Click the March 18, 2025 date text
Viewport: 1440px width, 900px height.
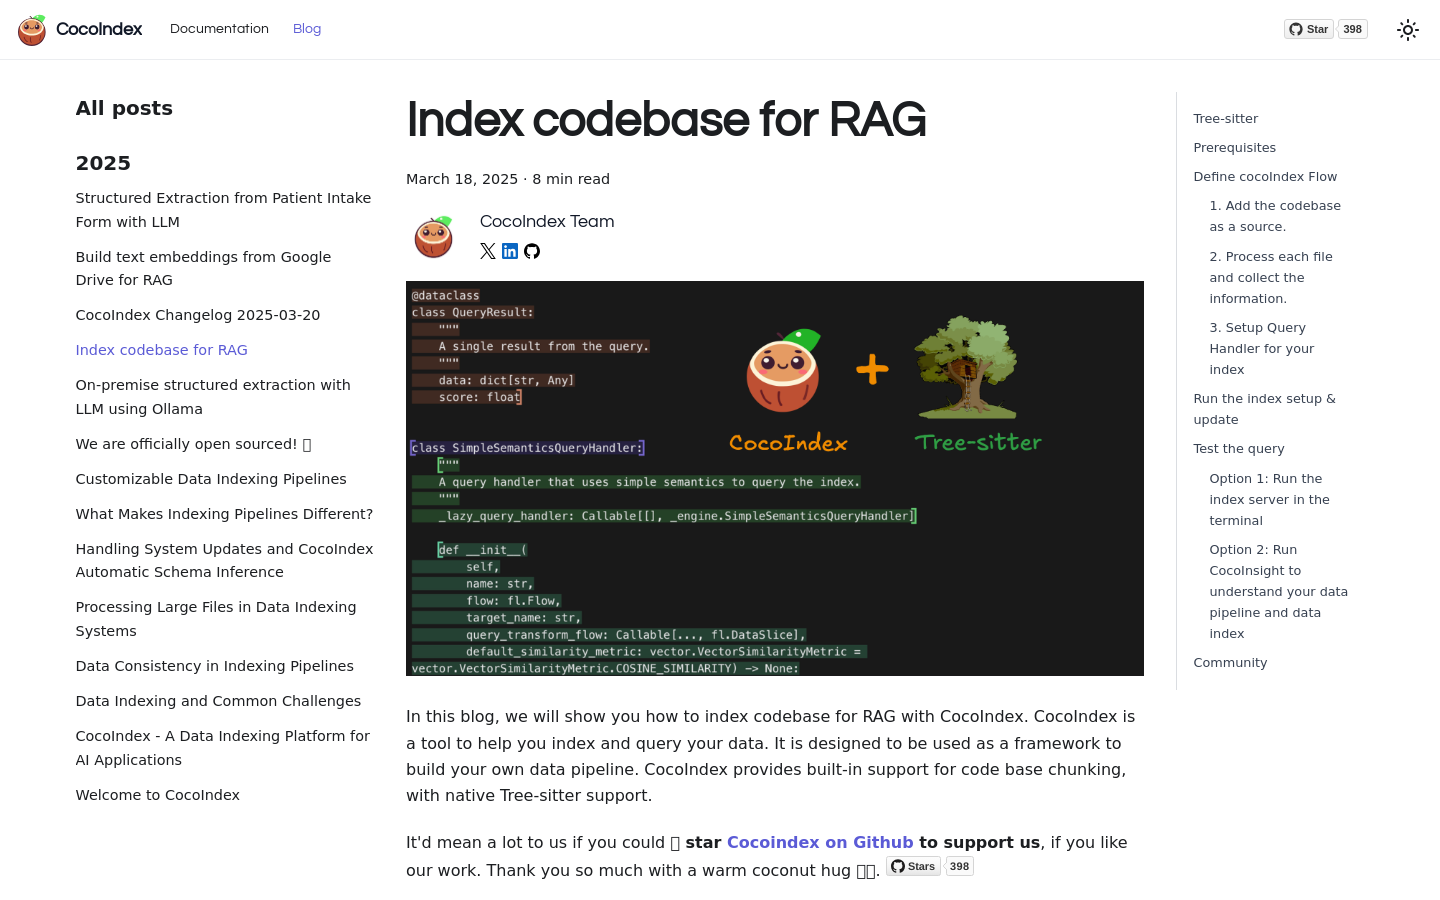[x=462, y=179]
